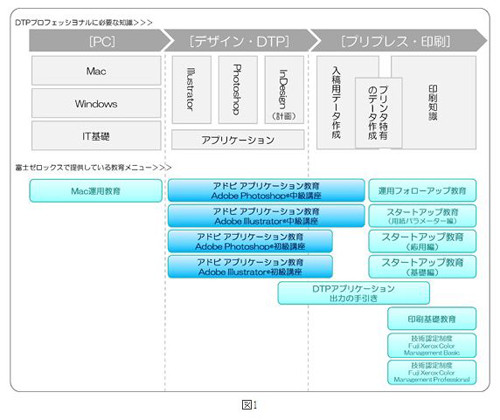Click 運用フォローアップ教育 box
This screenshot has width=500, height=420.
click(422, 191)
